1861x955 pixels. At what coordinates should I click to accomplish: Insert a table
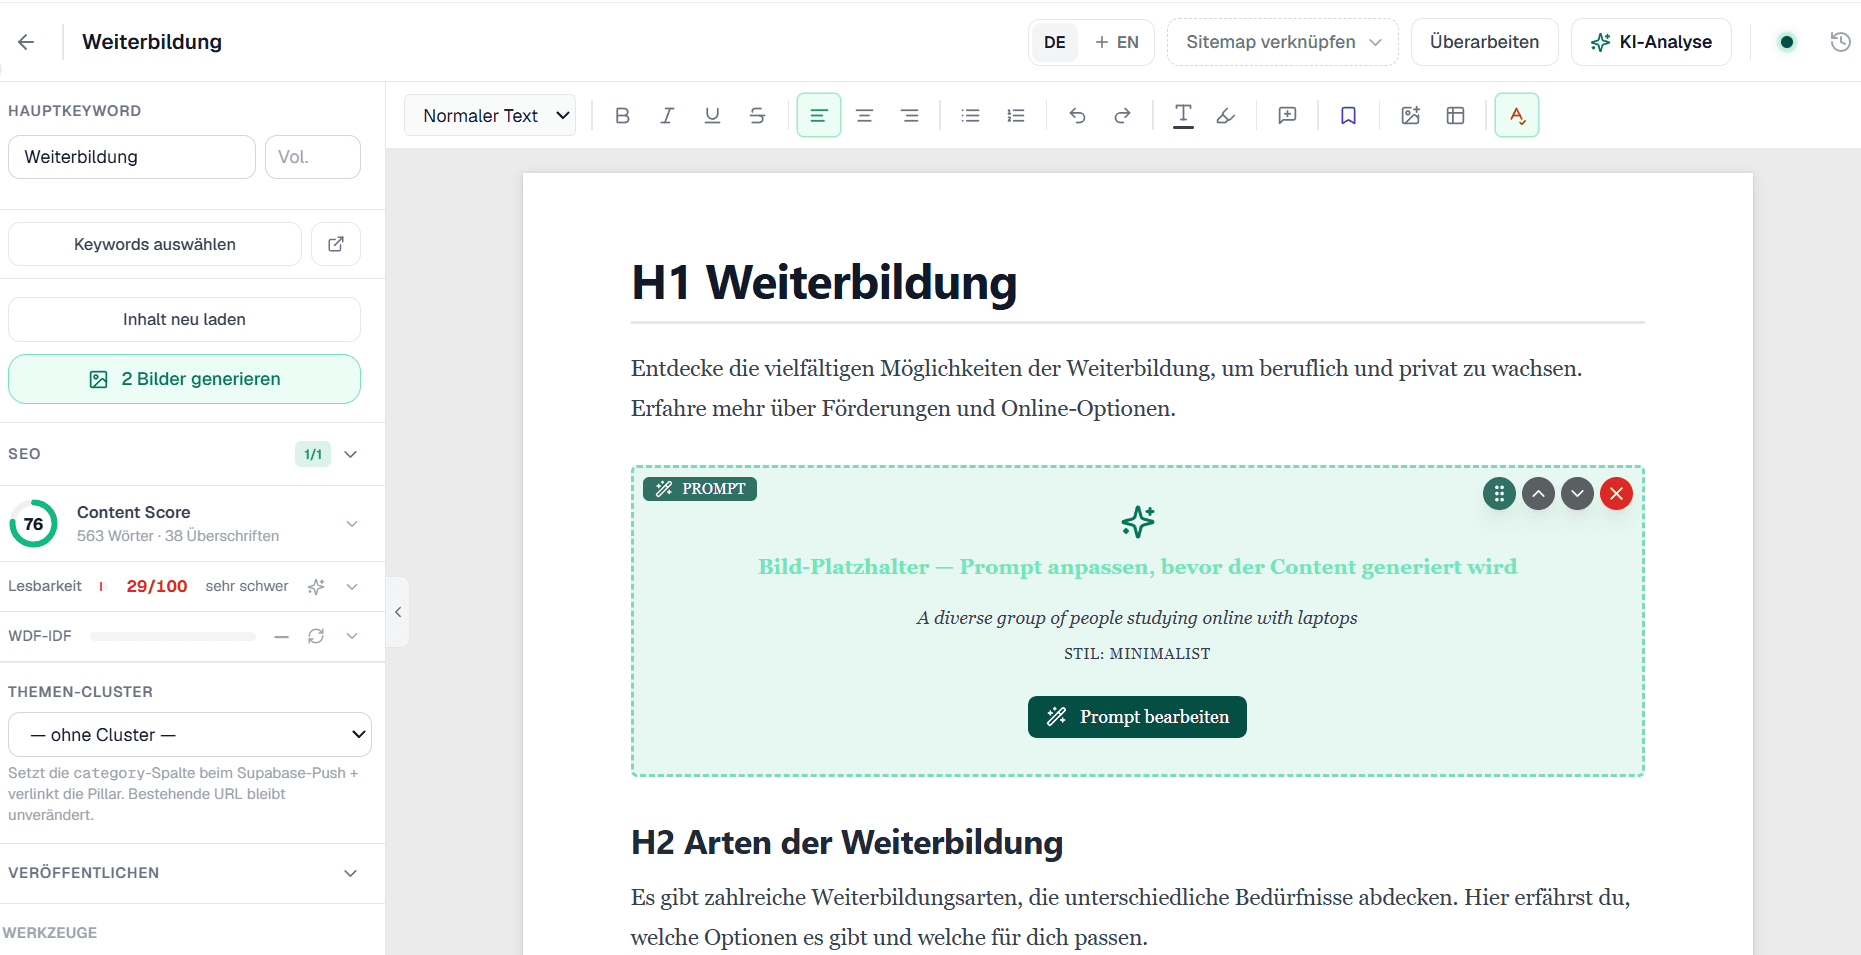pyautogui.click(x=1455, y=115)
